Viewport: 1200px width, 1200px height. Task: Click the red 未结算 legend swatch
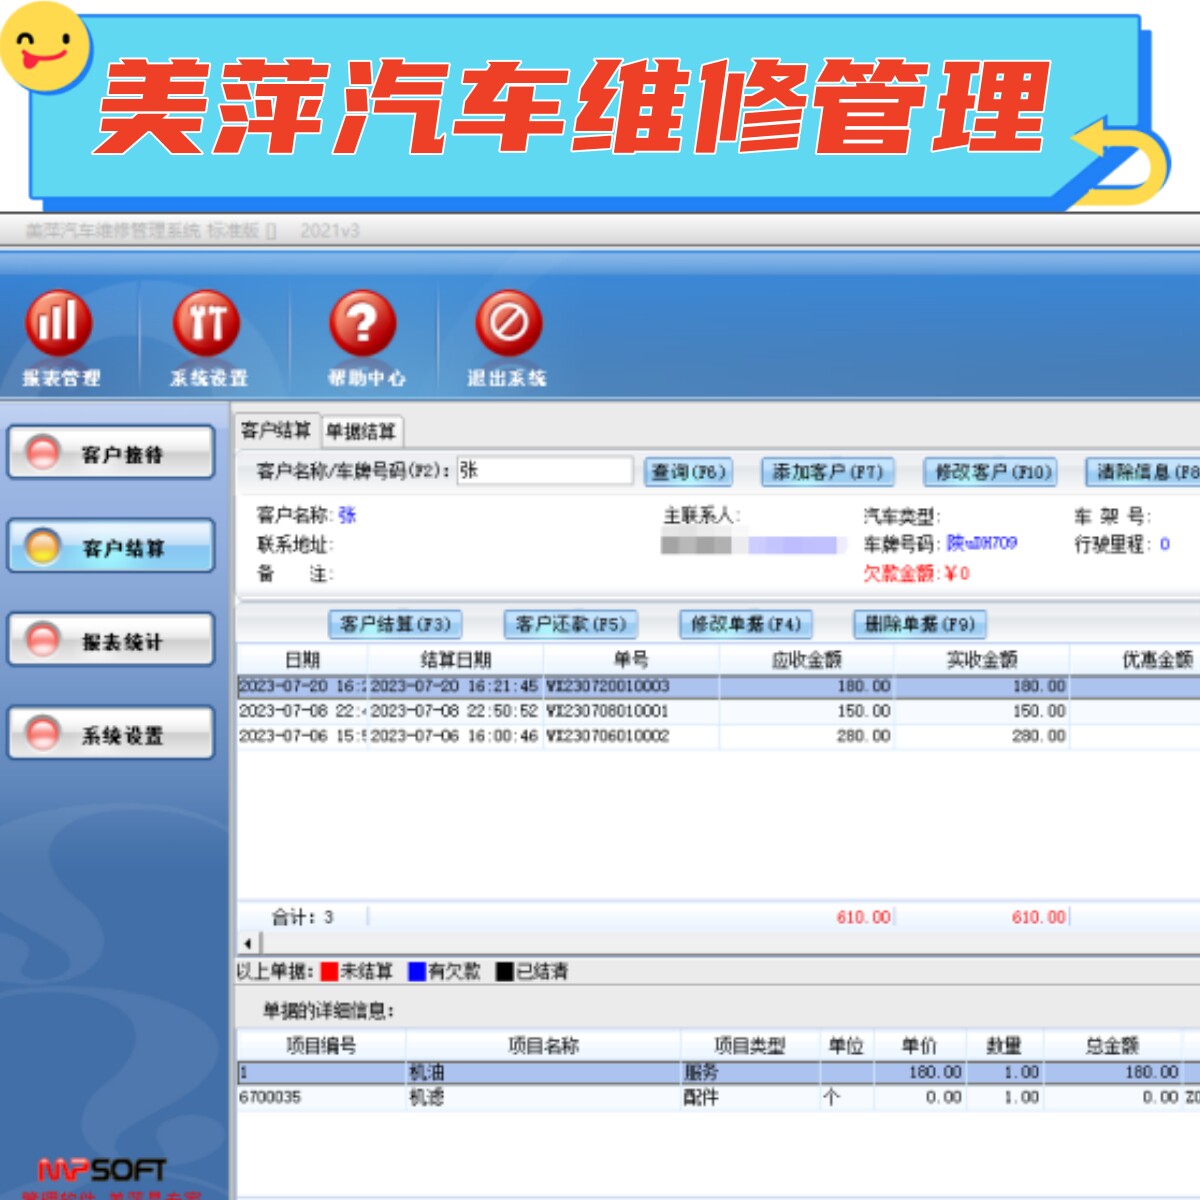pos(329,971)
